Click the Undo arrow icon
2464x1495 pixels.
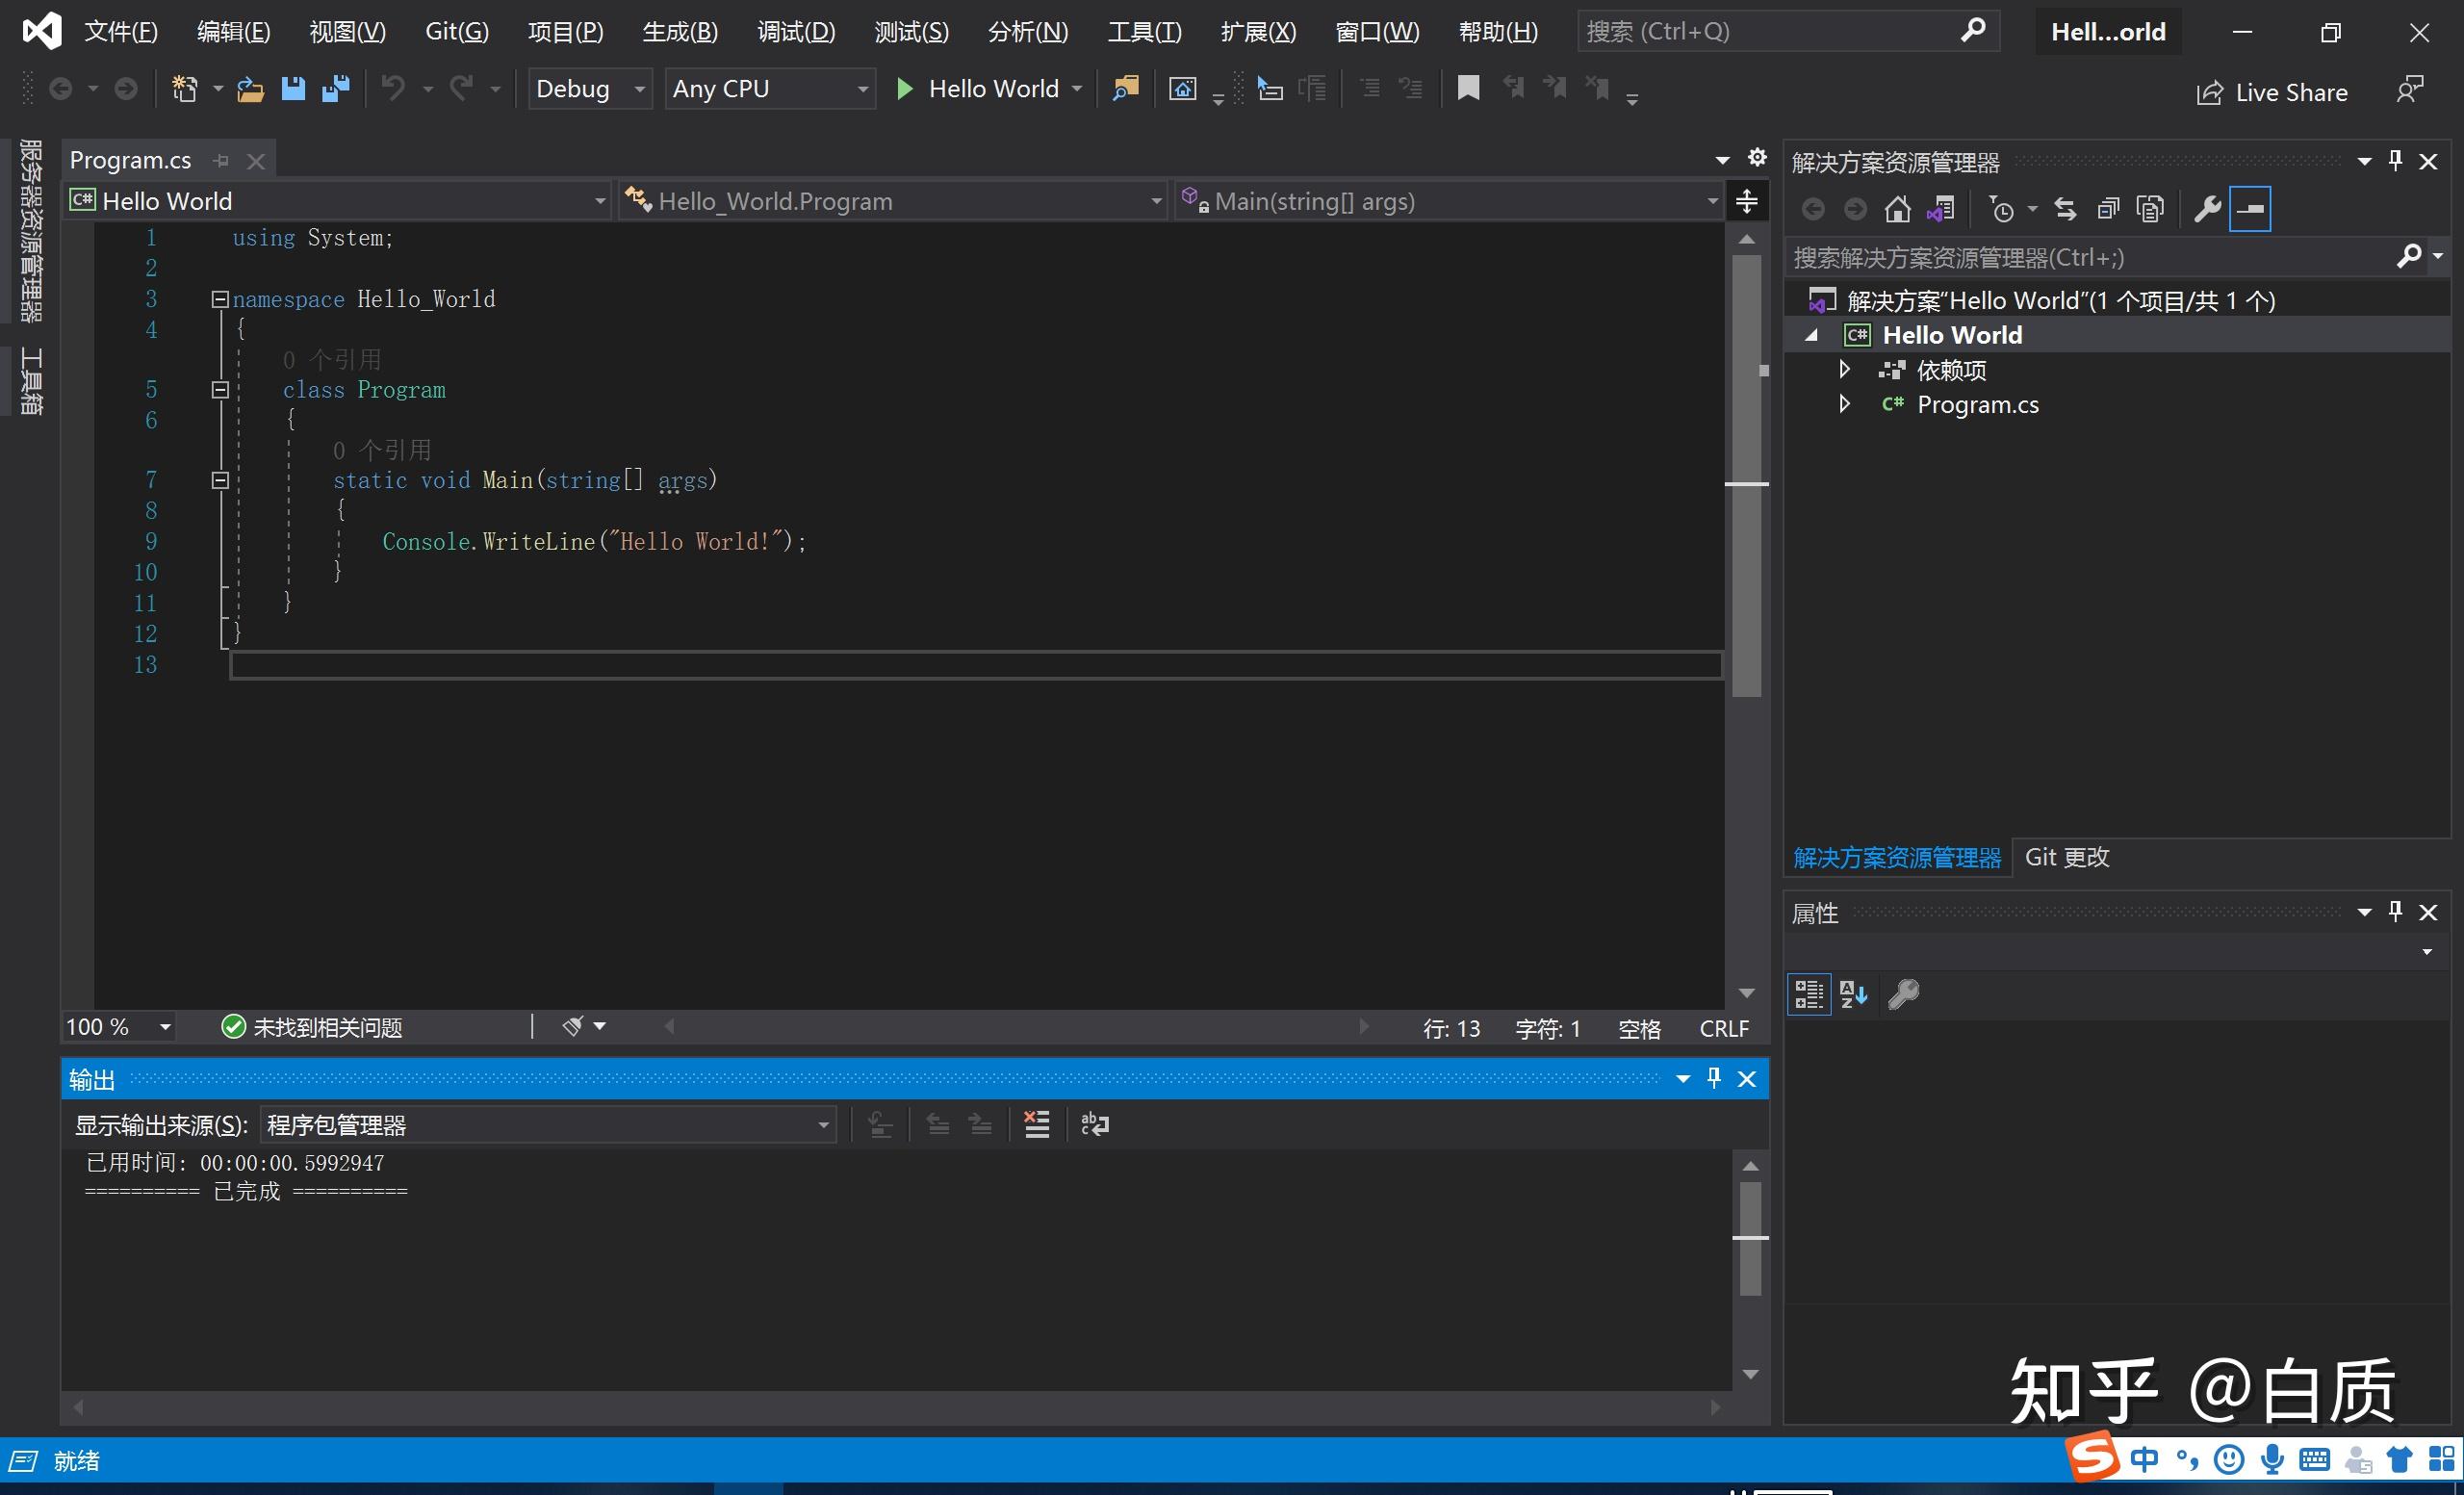point(393,89)
